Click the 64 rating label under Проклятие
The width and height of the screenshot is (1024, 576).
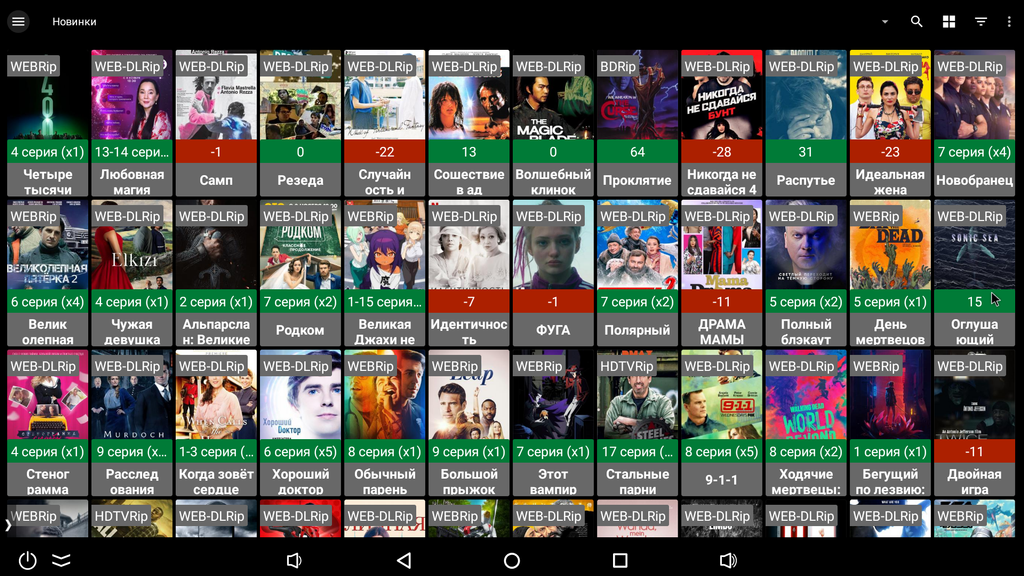click(637, 152)
